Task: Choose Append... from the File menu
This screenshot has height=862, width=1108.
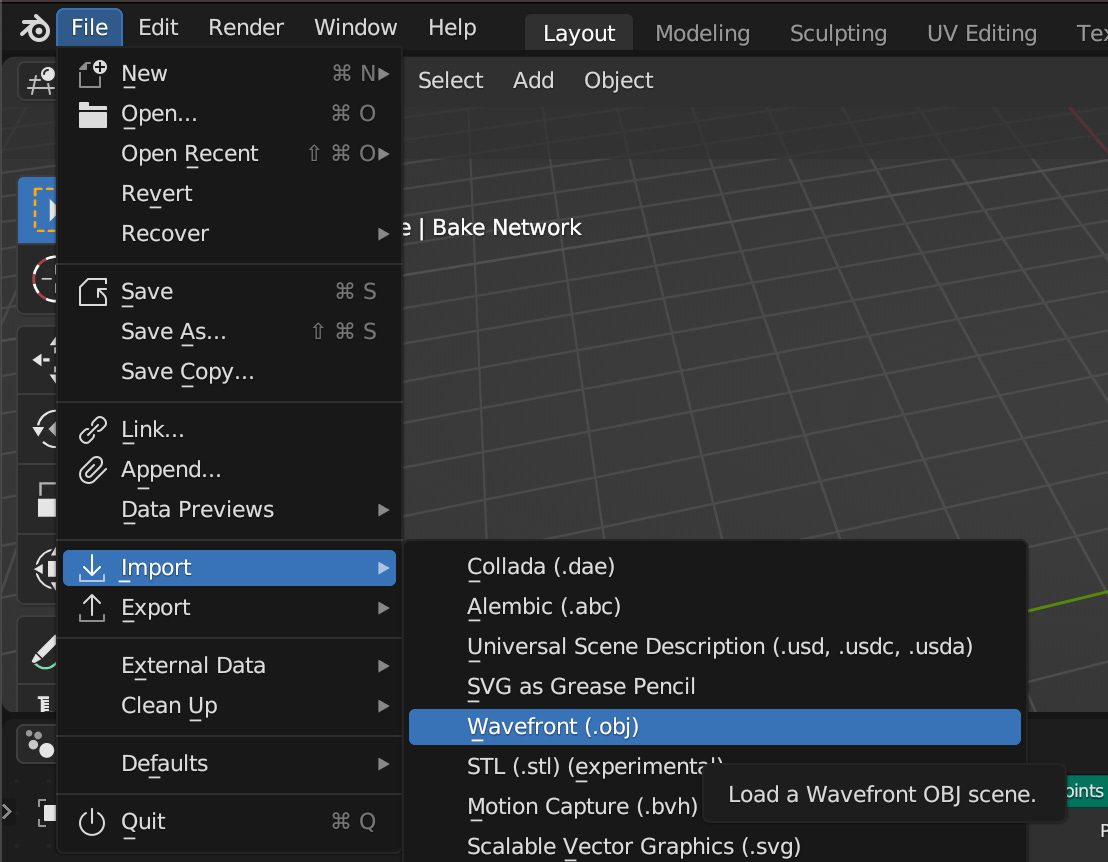Action: point(229,470)
